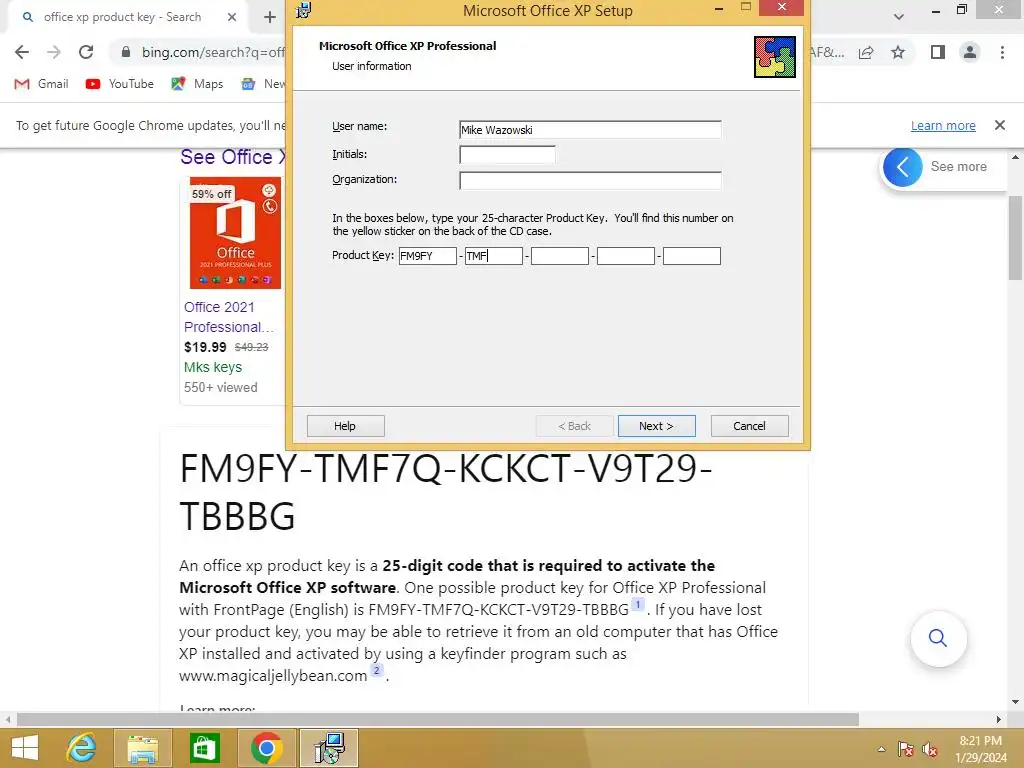Open Chrome profile menu
The height and width of the screenshot is (768, 1024).
pyautogui.click(x=970, y=52)
